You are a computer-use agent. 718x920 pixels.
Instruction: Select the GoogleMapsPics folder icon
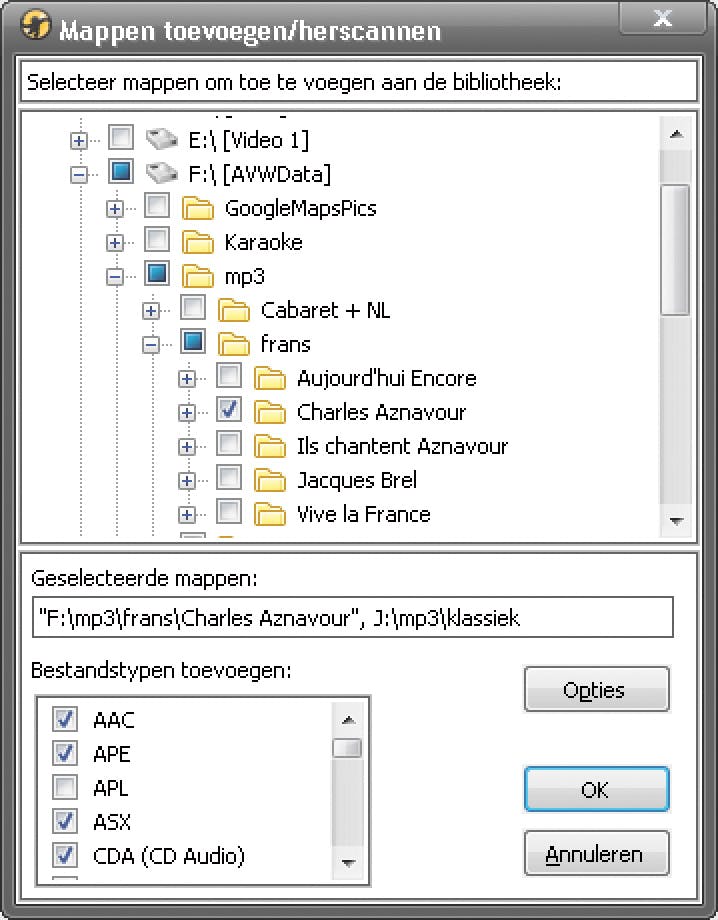tap(198, 208)
